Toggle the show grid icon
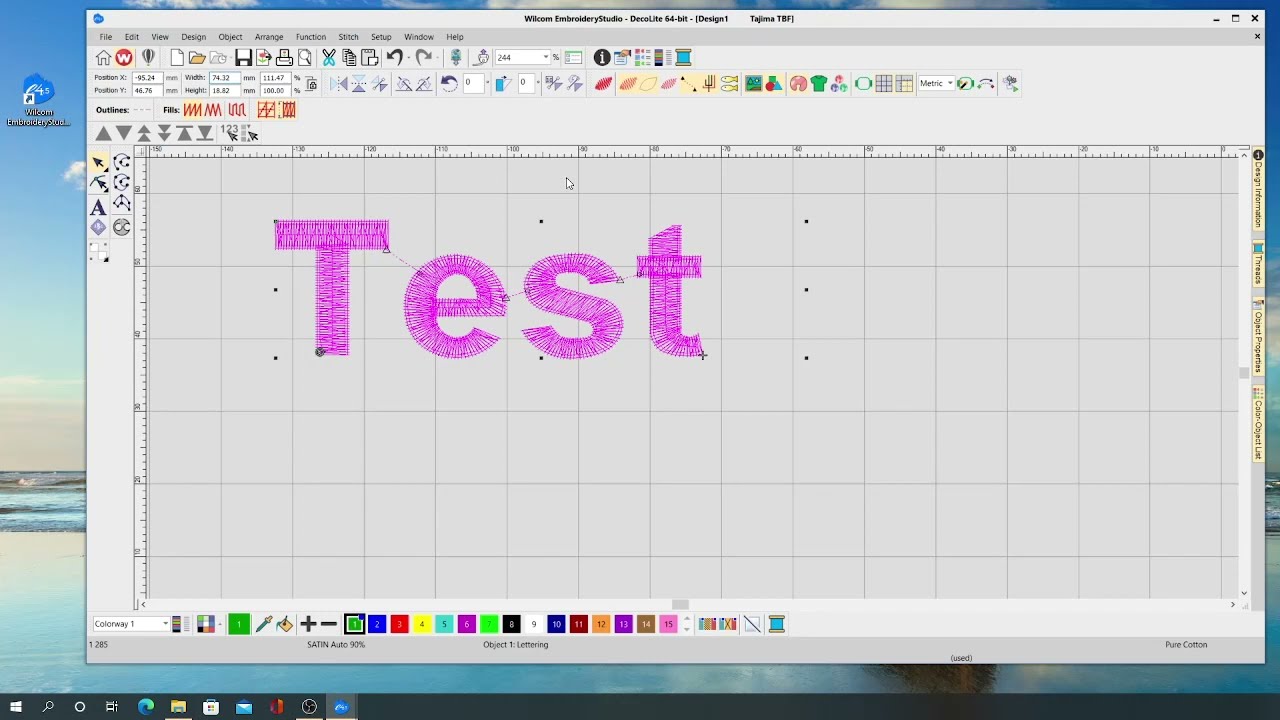This screenshot has height=720, width=1280. [x=884, y=84]
